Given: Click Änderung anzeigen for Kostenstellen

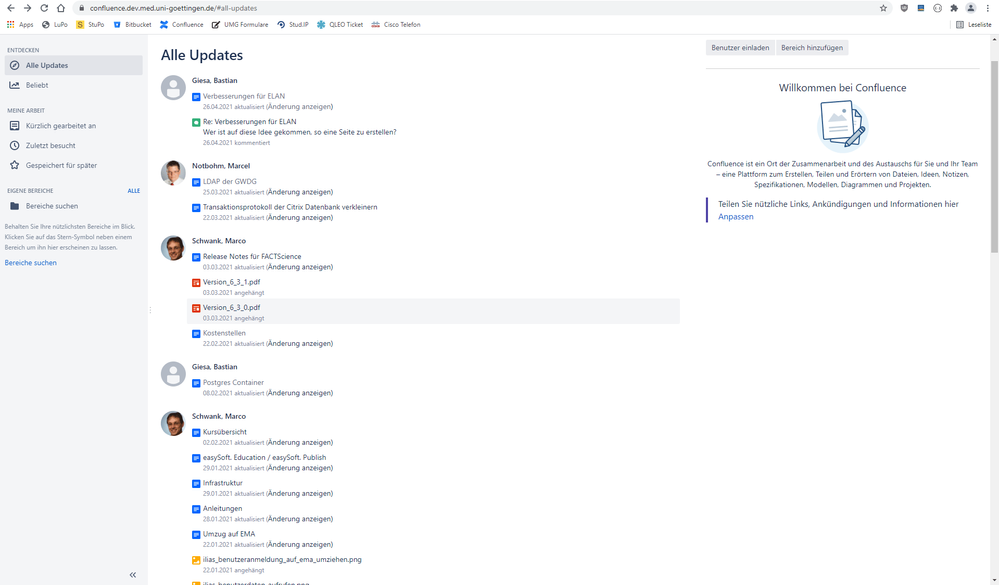Looking at the screenshot, I should 299,343.
